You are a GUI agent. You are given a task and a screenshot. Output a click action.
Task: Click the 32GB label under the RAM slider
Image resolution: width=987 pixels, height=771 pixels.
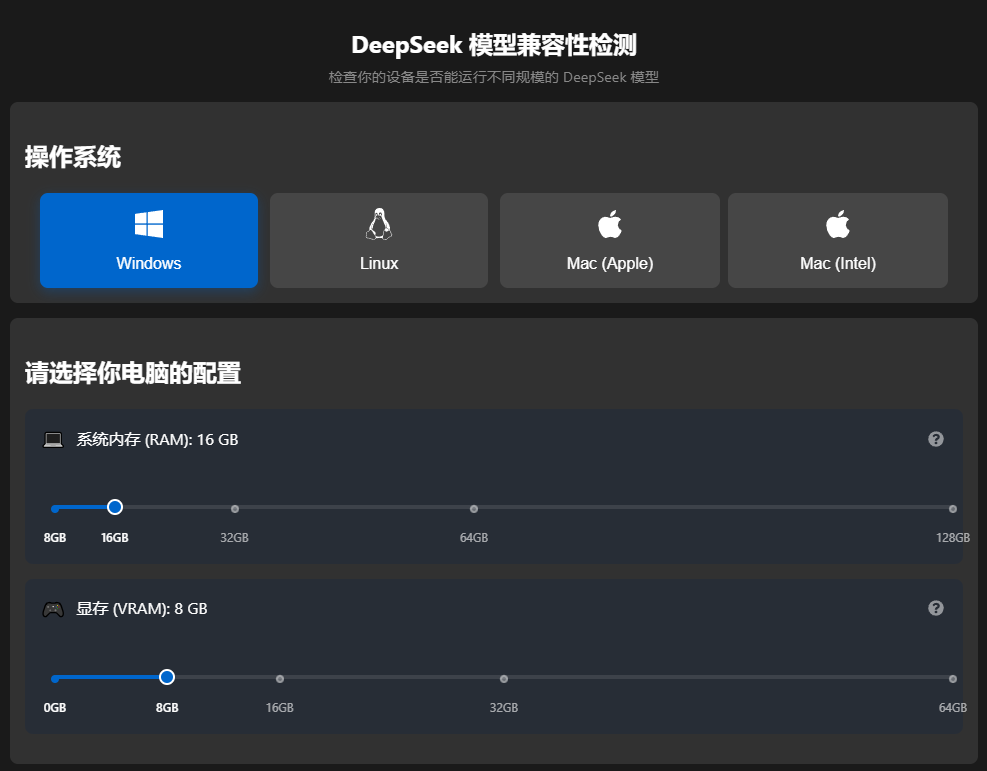pyautogui.click(x=234, y=537)
